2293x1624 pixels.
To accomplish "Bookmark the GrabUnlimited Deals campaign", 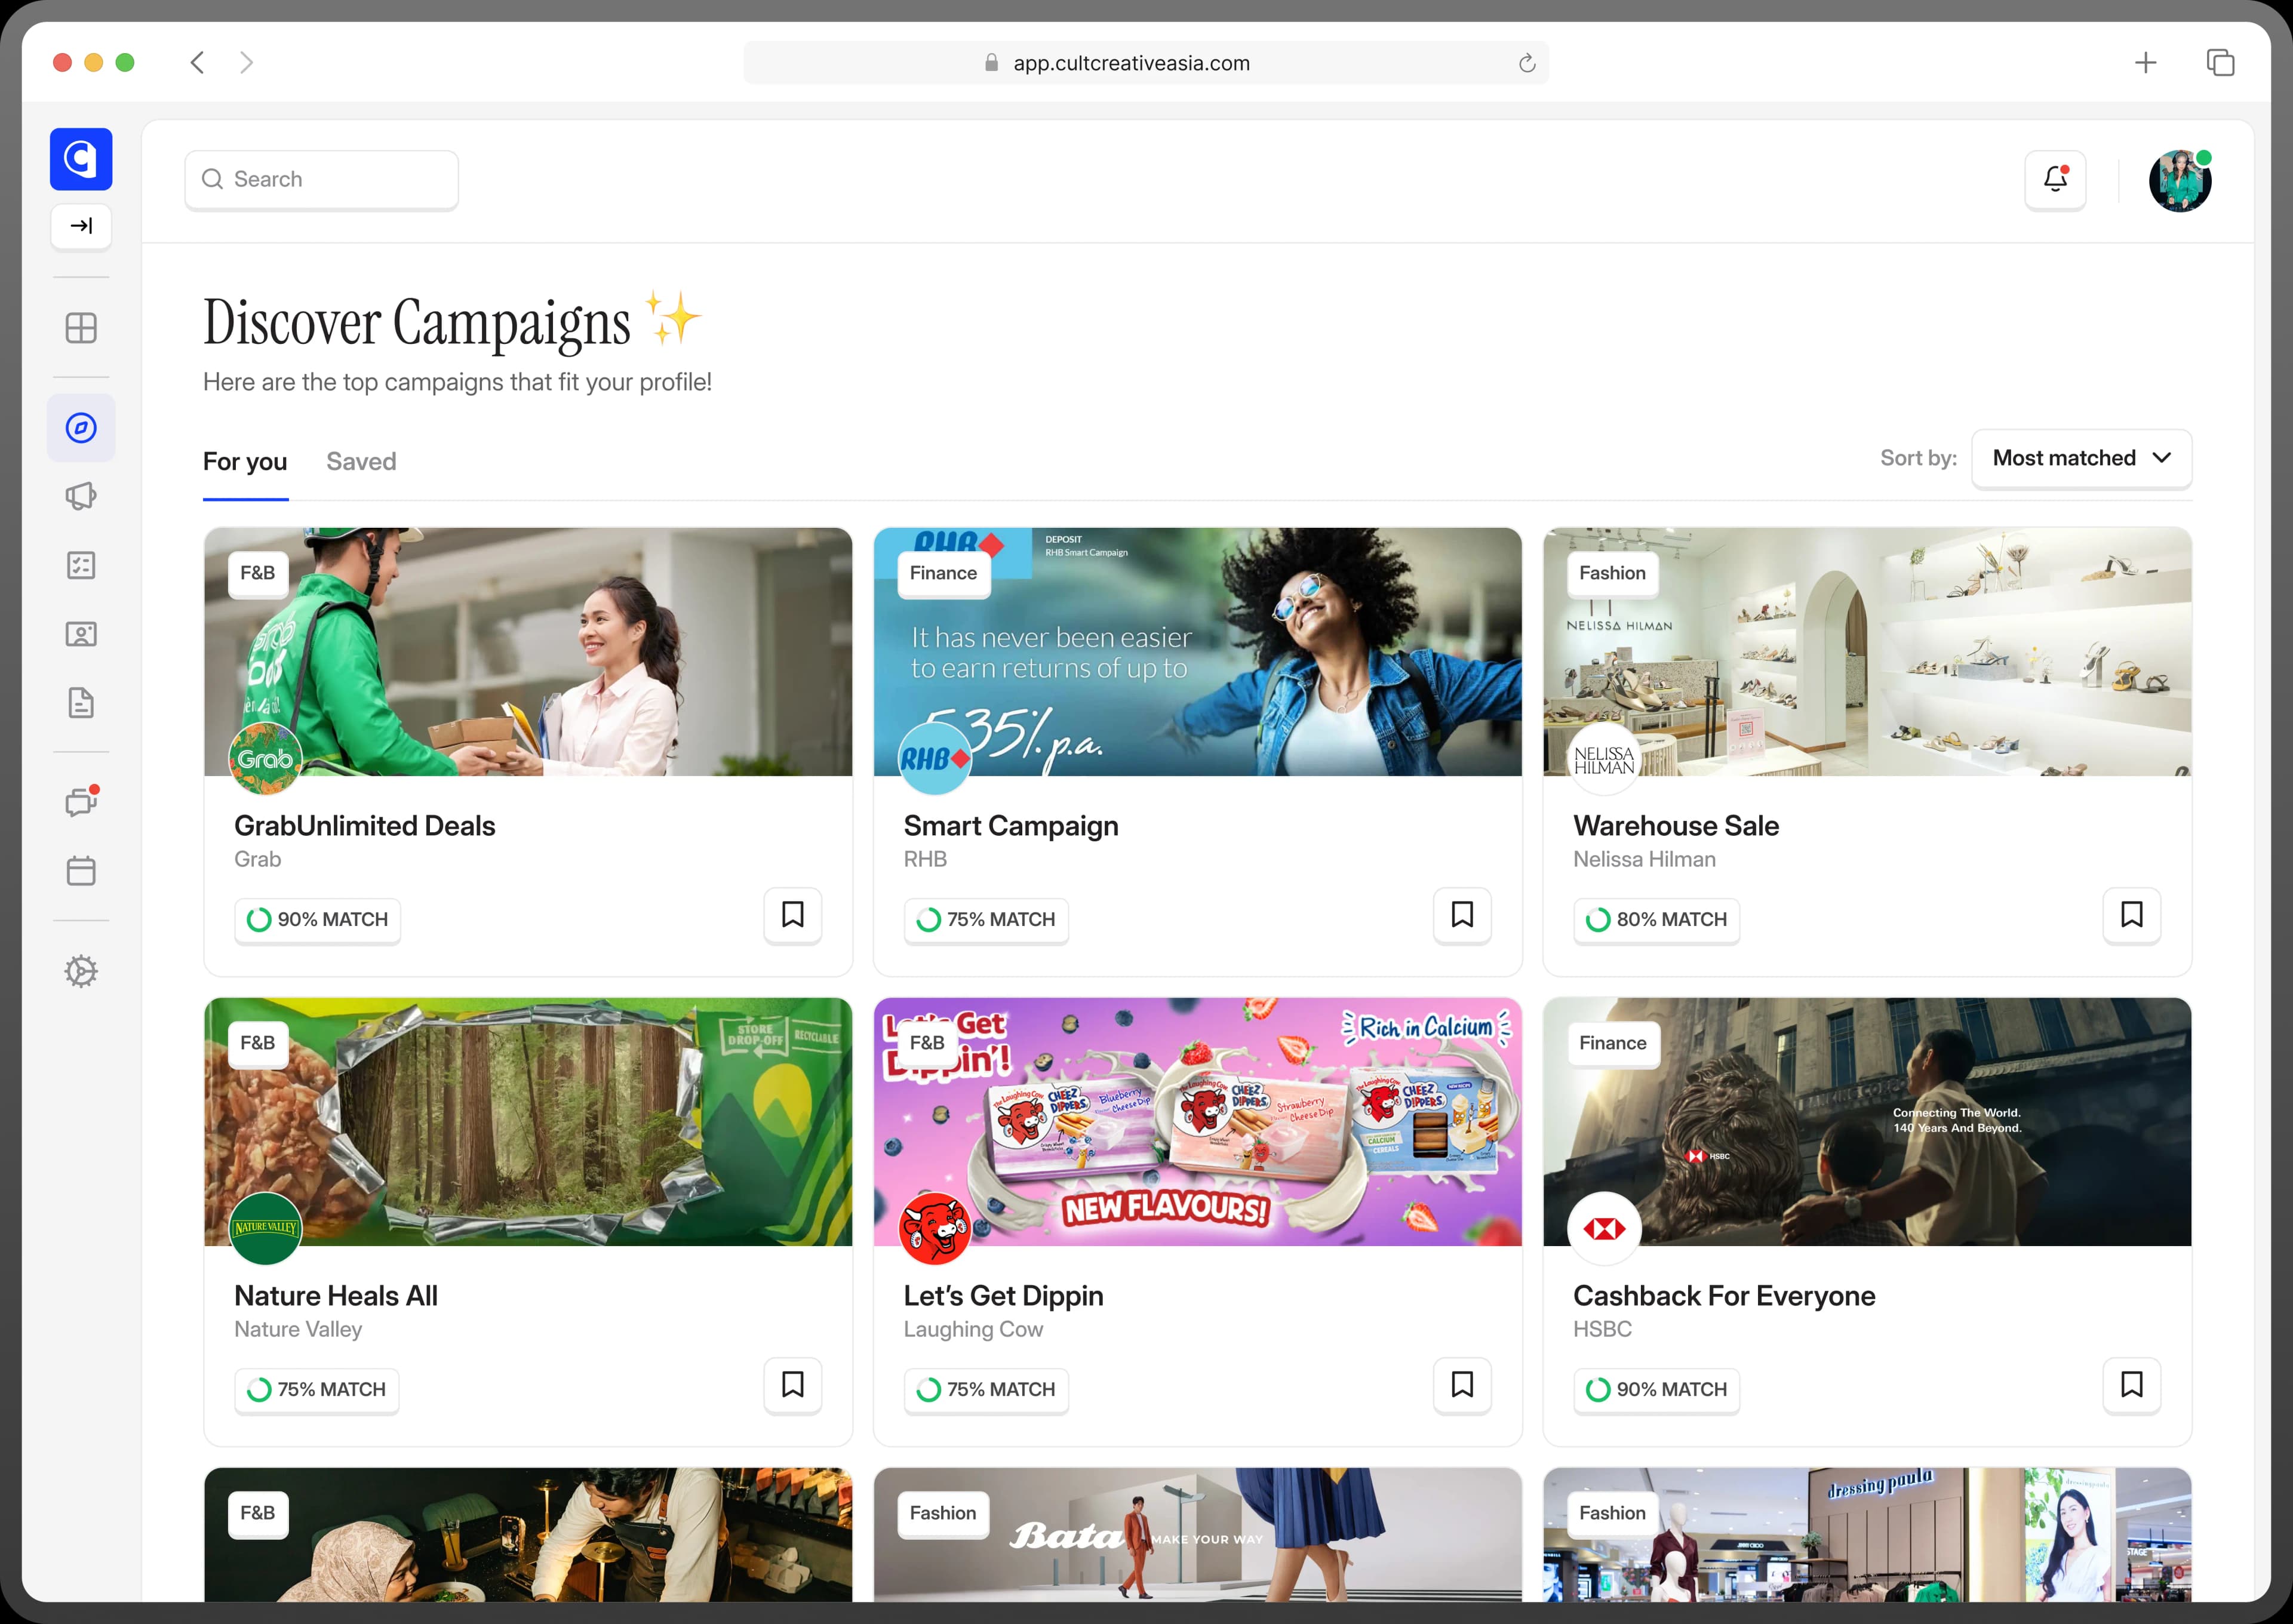I will pyautogui.click(x=792, y=915).
